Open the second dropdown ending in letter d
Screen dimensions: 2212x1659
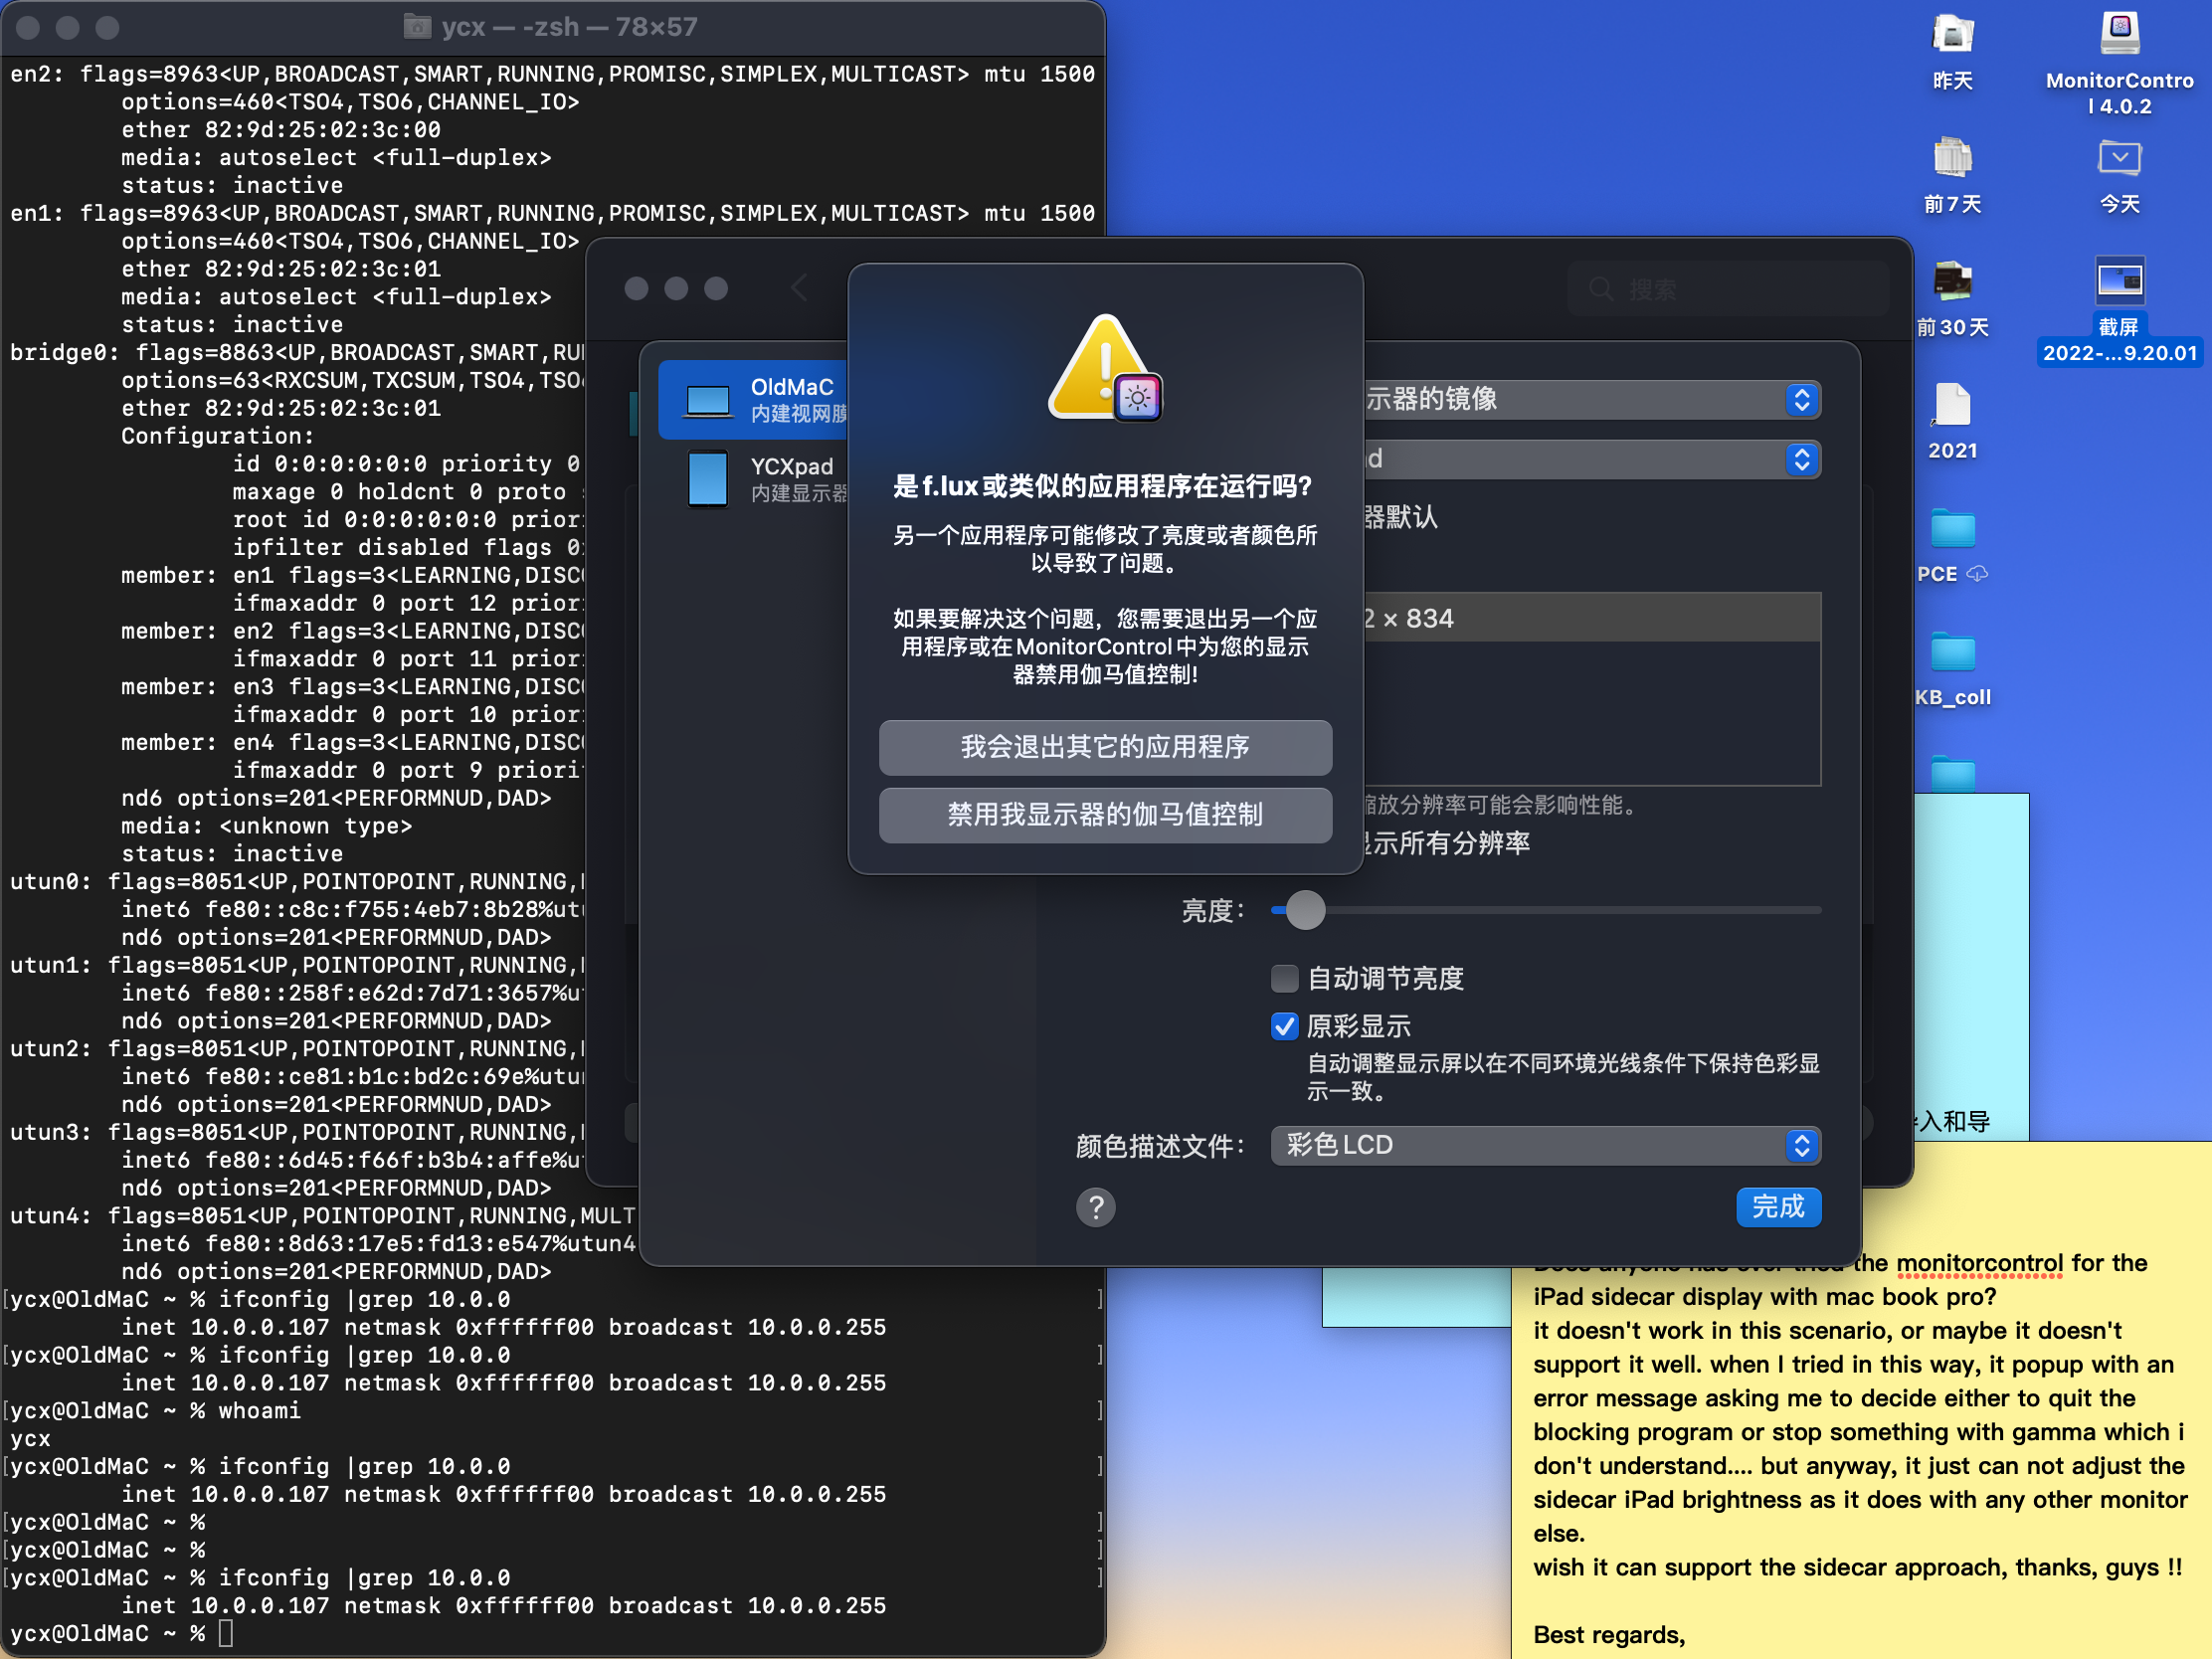[1593, 459]
